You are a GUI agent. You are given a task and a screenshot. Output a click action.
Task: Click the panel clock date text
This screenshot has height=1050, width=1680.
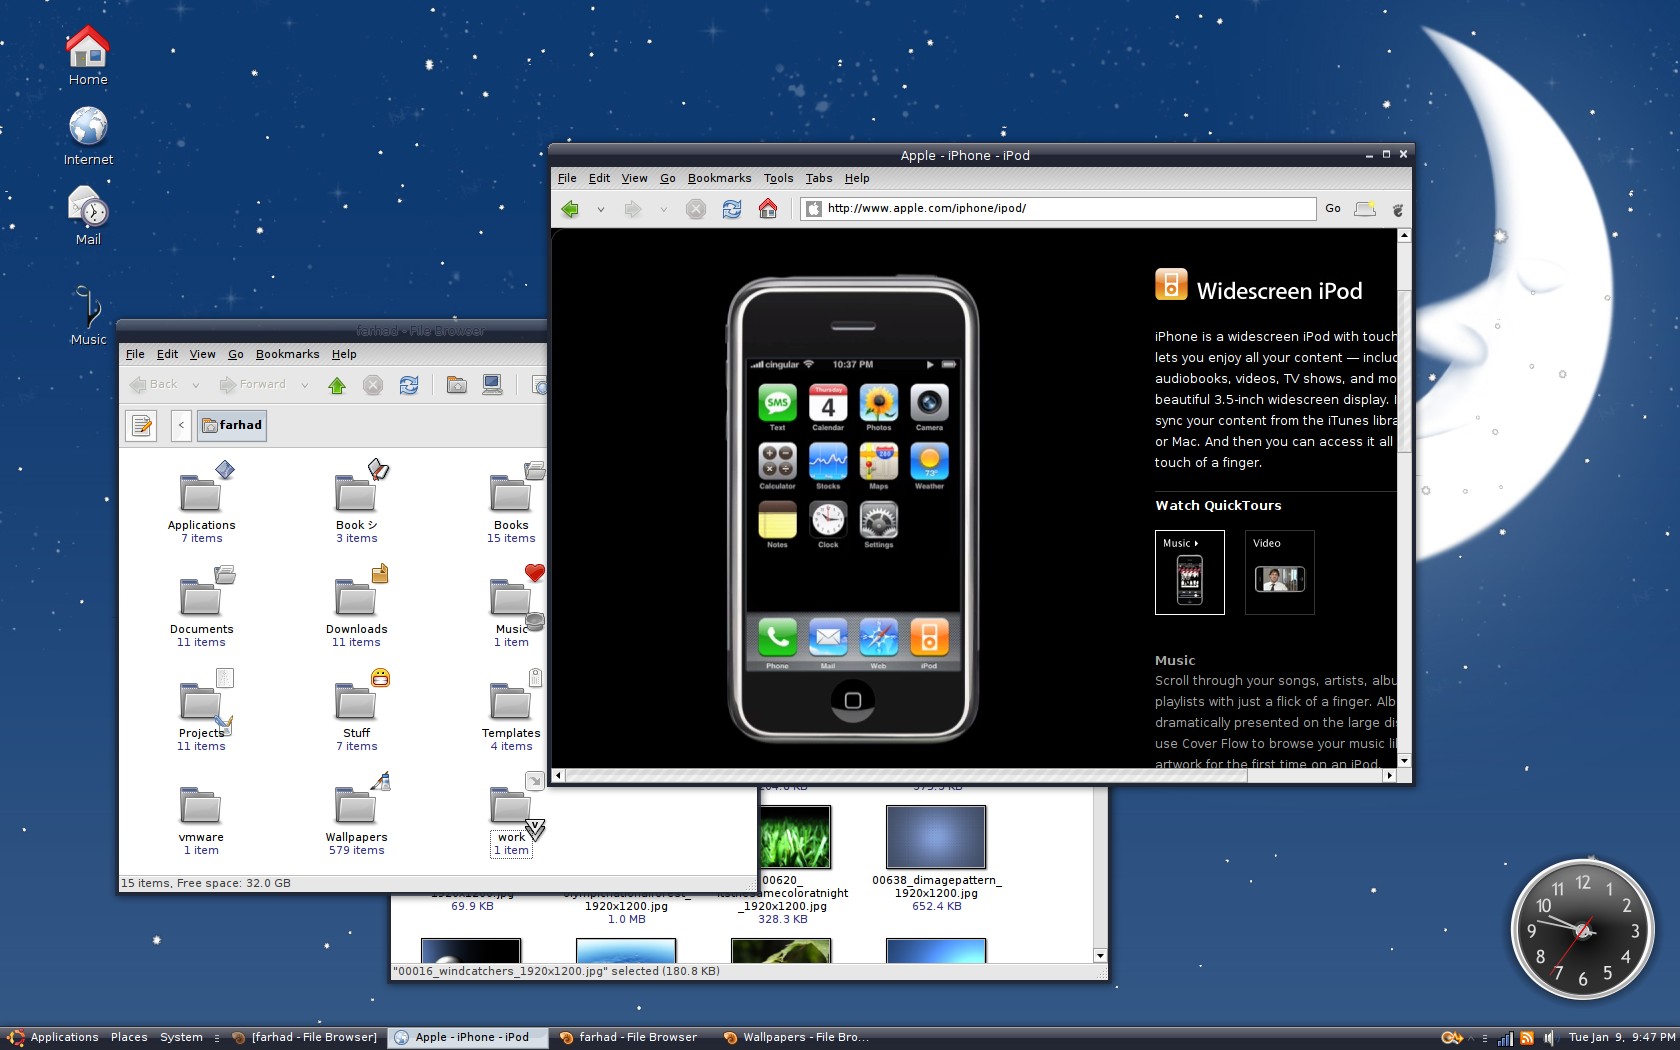(1620, 1038)
